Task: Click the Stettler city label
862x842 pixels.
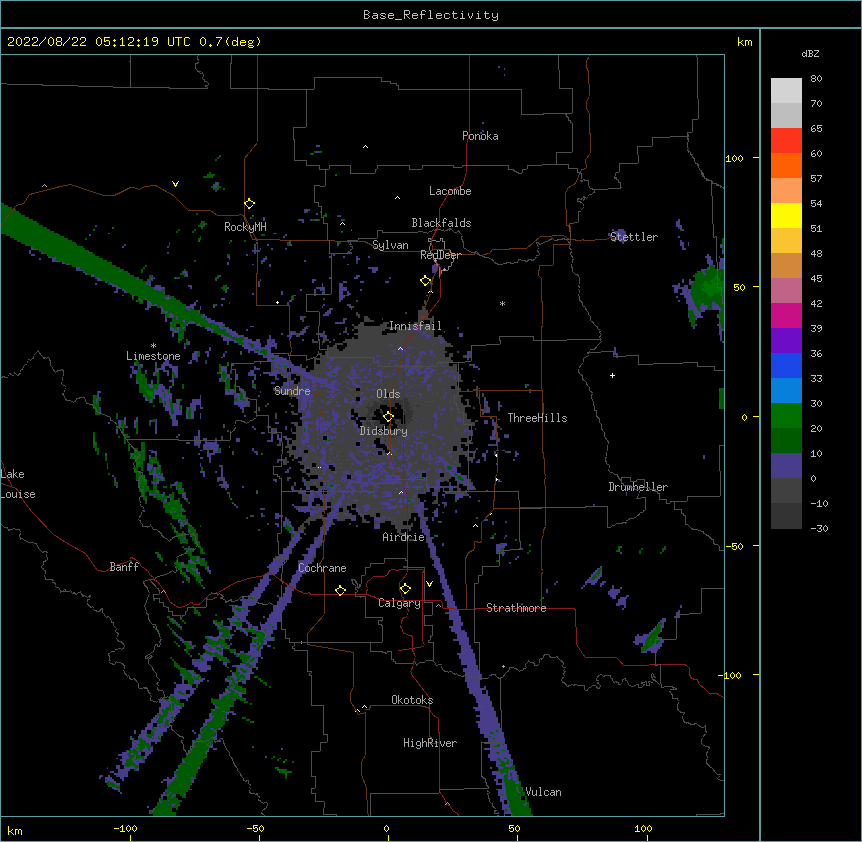Action: (x=634, y=237)
